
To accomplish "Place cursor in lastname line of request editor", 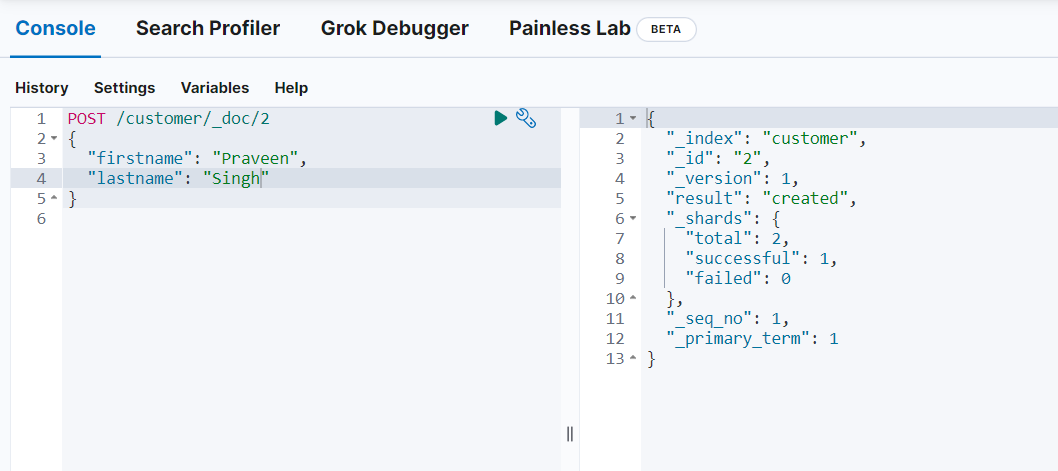I will click(312, 178).
